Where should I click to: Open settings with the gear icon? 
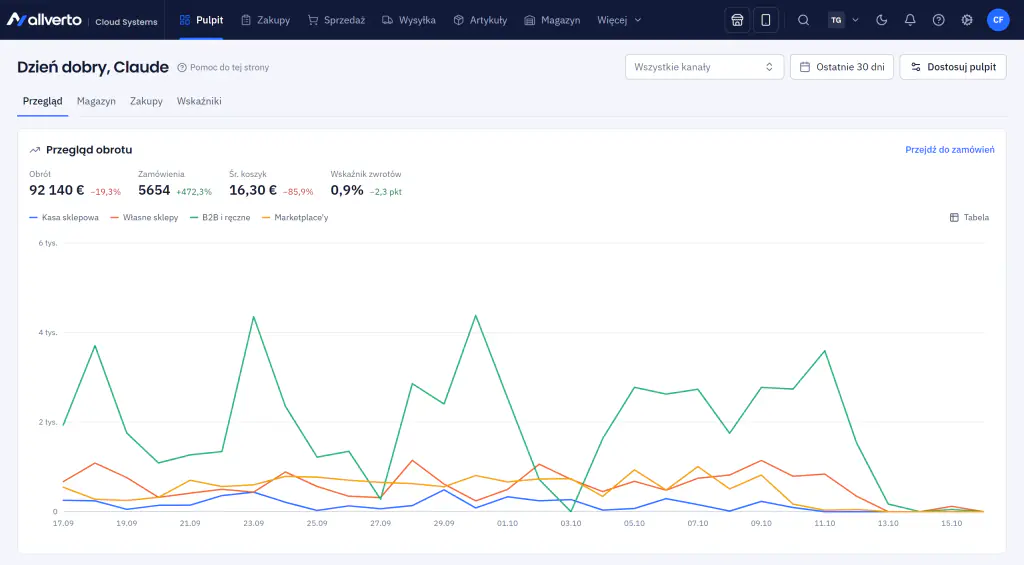(x=967, y=20)
